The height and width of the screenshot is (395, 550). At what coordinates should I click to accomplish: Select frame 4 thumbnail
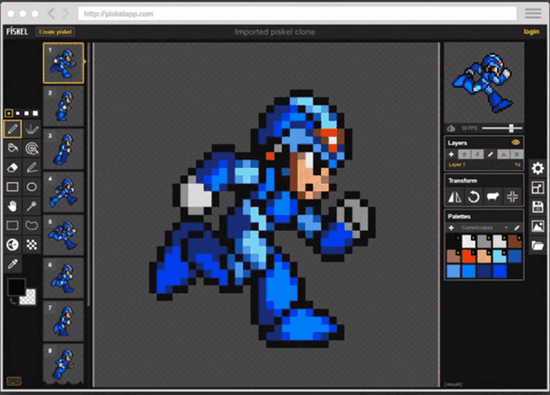coord(63,192)
